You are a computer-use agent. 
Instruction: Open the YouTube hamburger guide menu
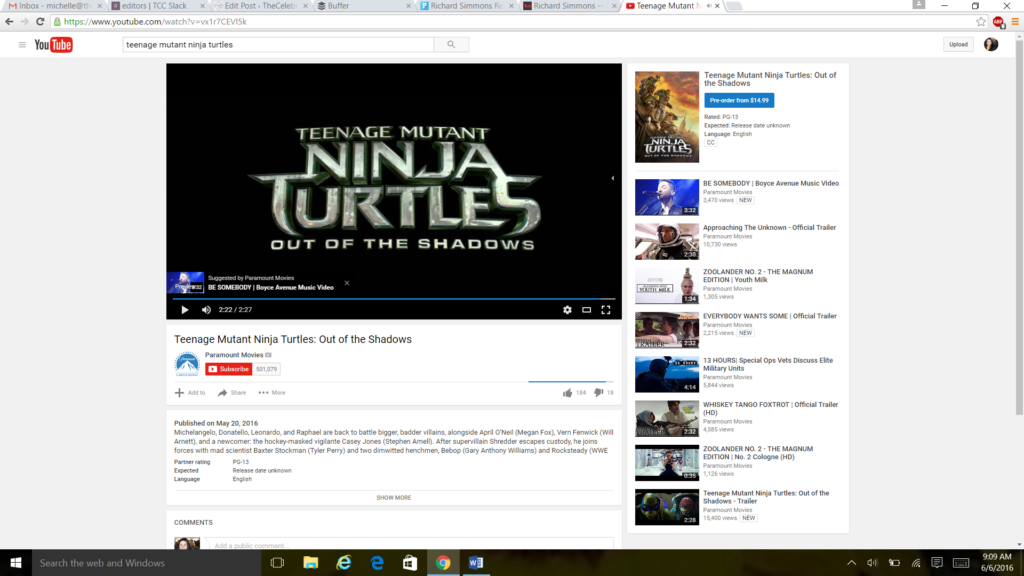pyautogui.click(x=22, y=45)
